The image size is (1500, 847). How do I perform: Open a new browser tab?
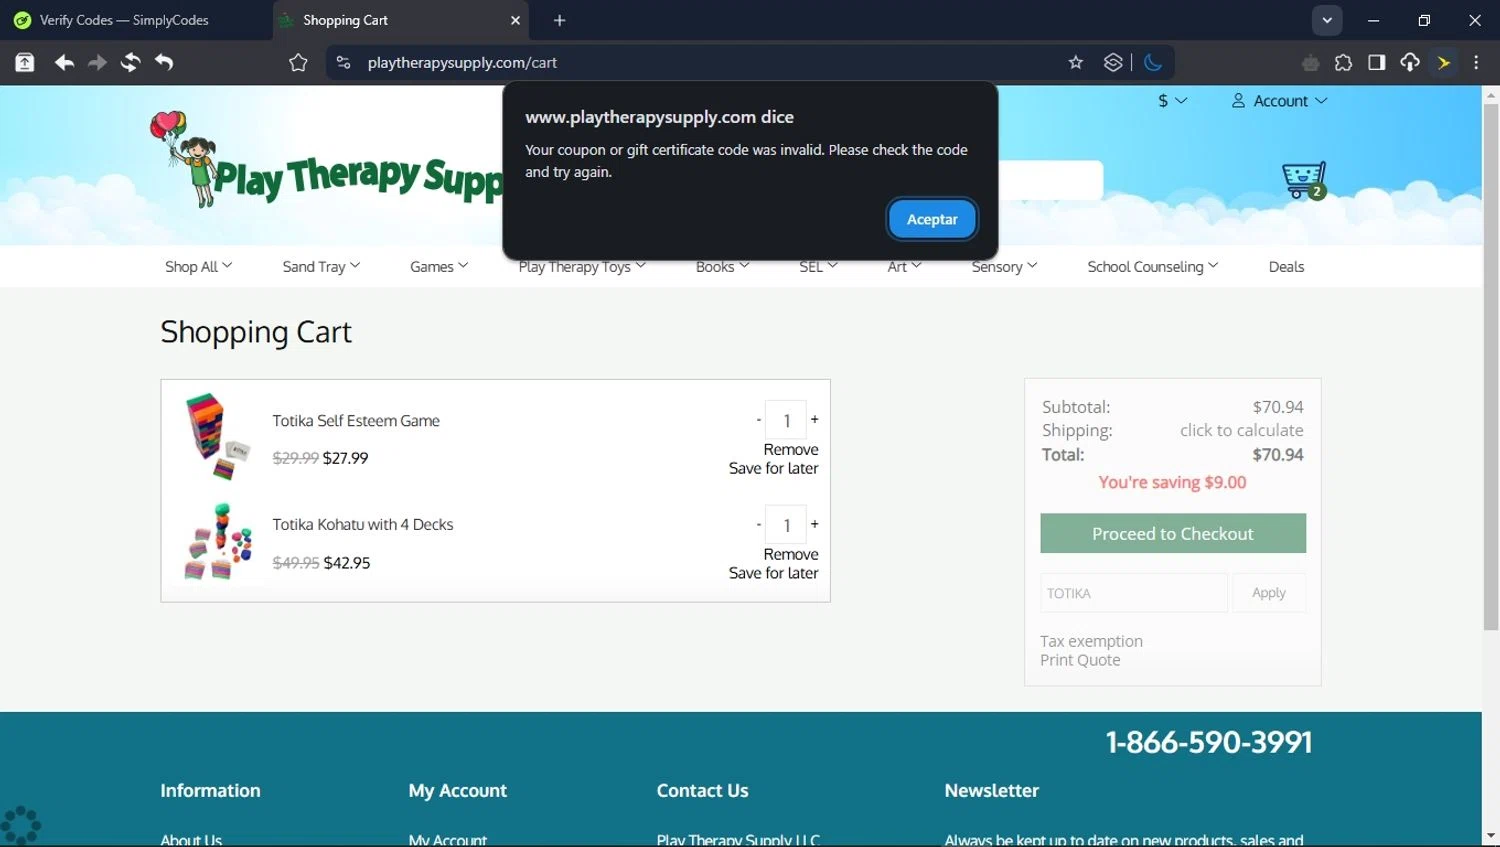pos(559,20)
